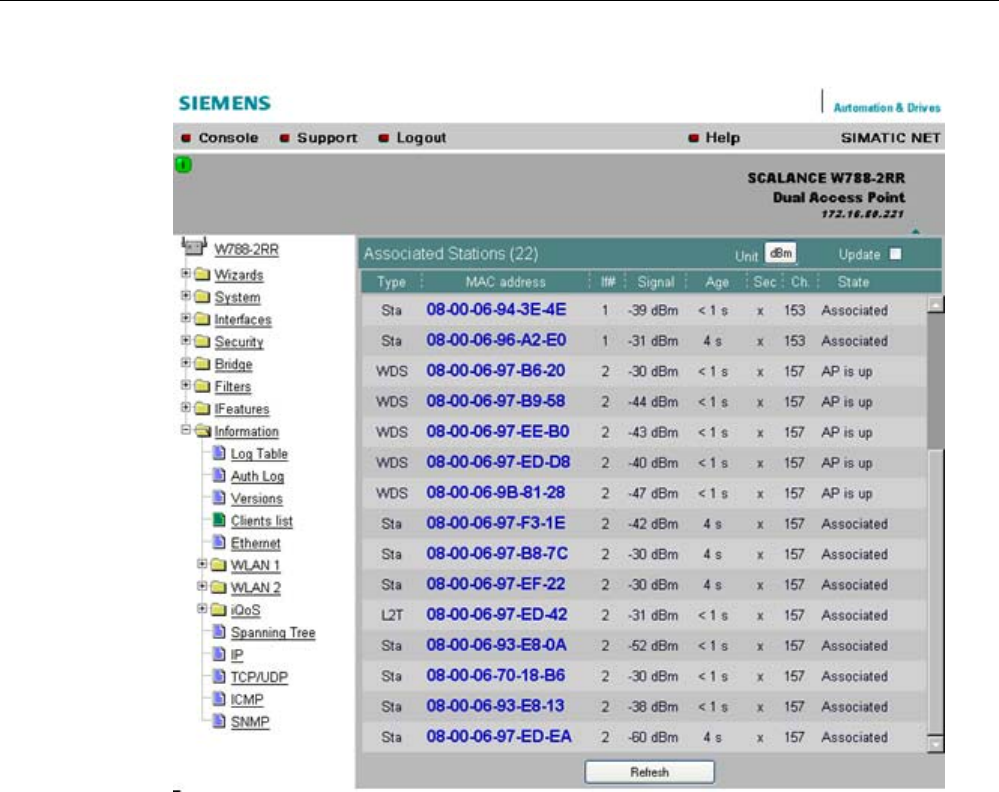Viewport: 999px width, 792px height.
Task: Click the Log Table page icon
Action: [x=219, y=452]
